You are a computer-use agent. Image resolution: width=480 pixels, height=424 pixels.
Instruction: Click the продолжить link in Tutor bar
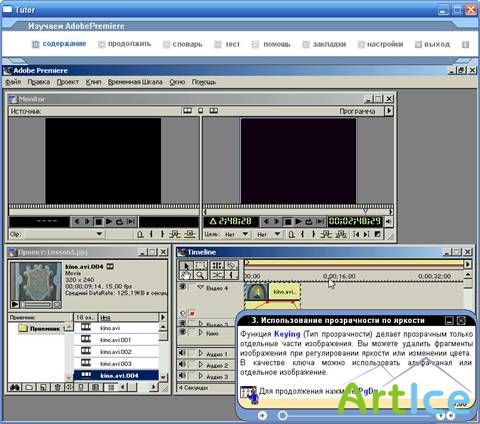129,44
